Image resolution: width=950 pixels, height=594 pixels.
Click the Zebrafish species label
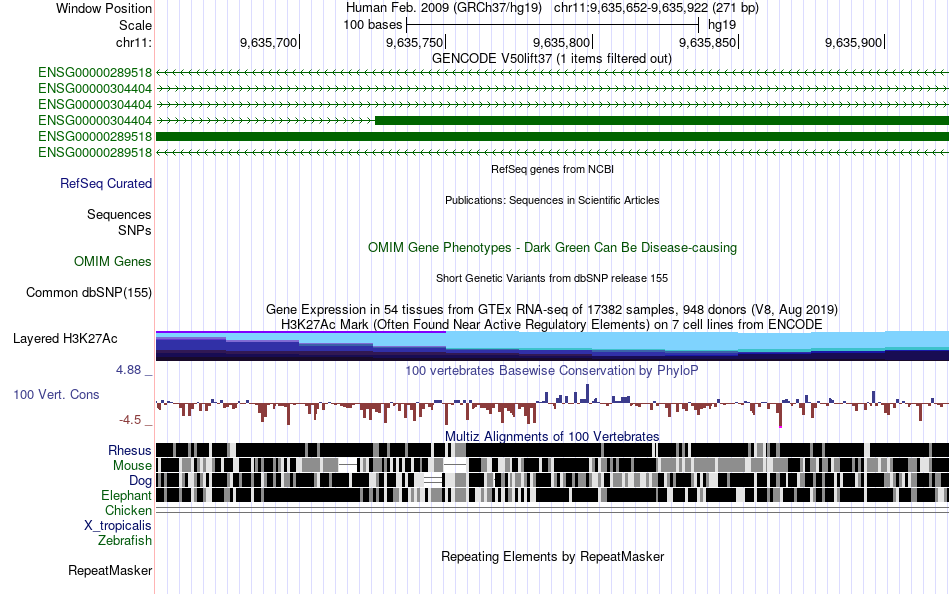125,540
